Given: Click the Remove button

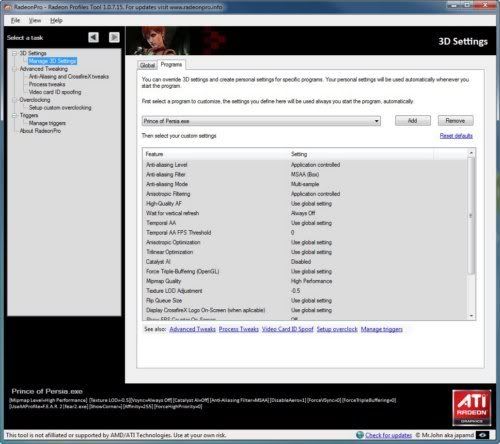Looking at the screenshot, I should pos(455,121).
